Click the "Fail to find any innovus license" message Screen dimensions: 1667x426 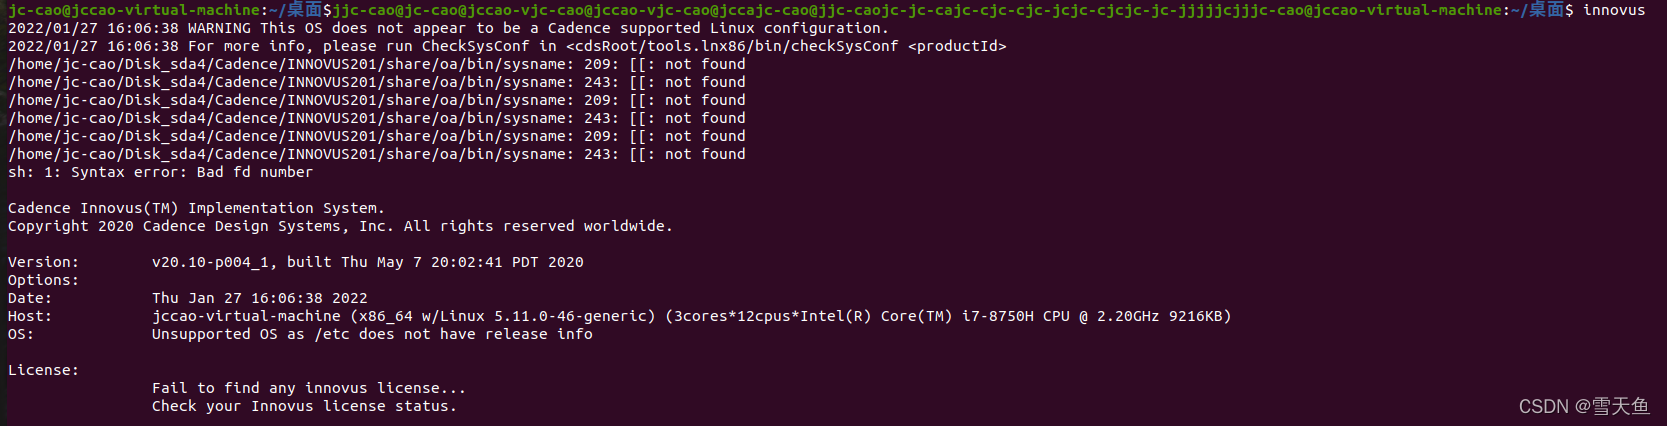click(x=308, y=388)
